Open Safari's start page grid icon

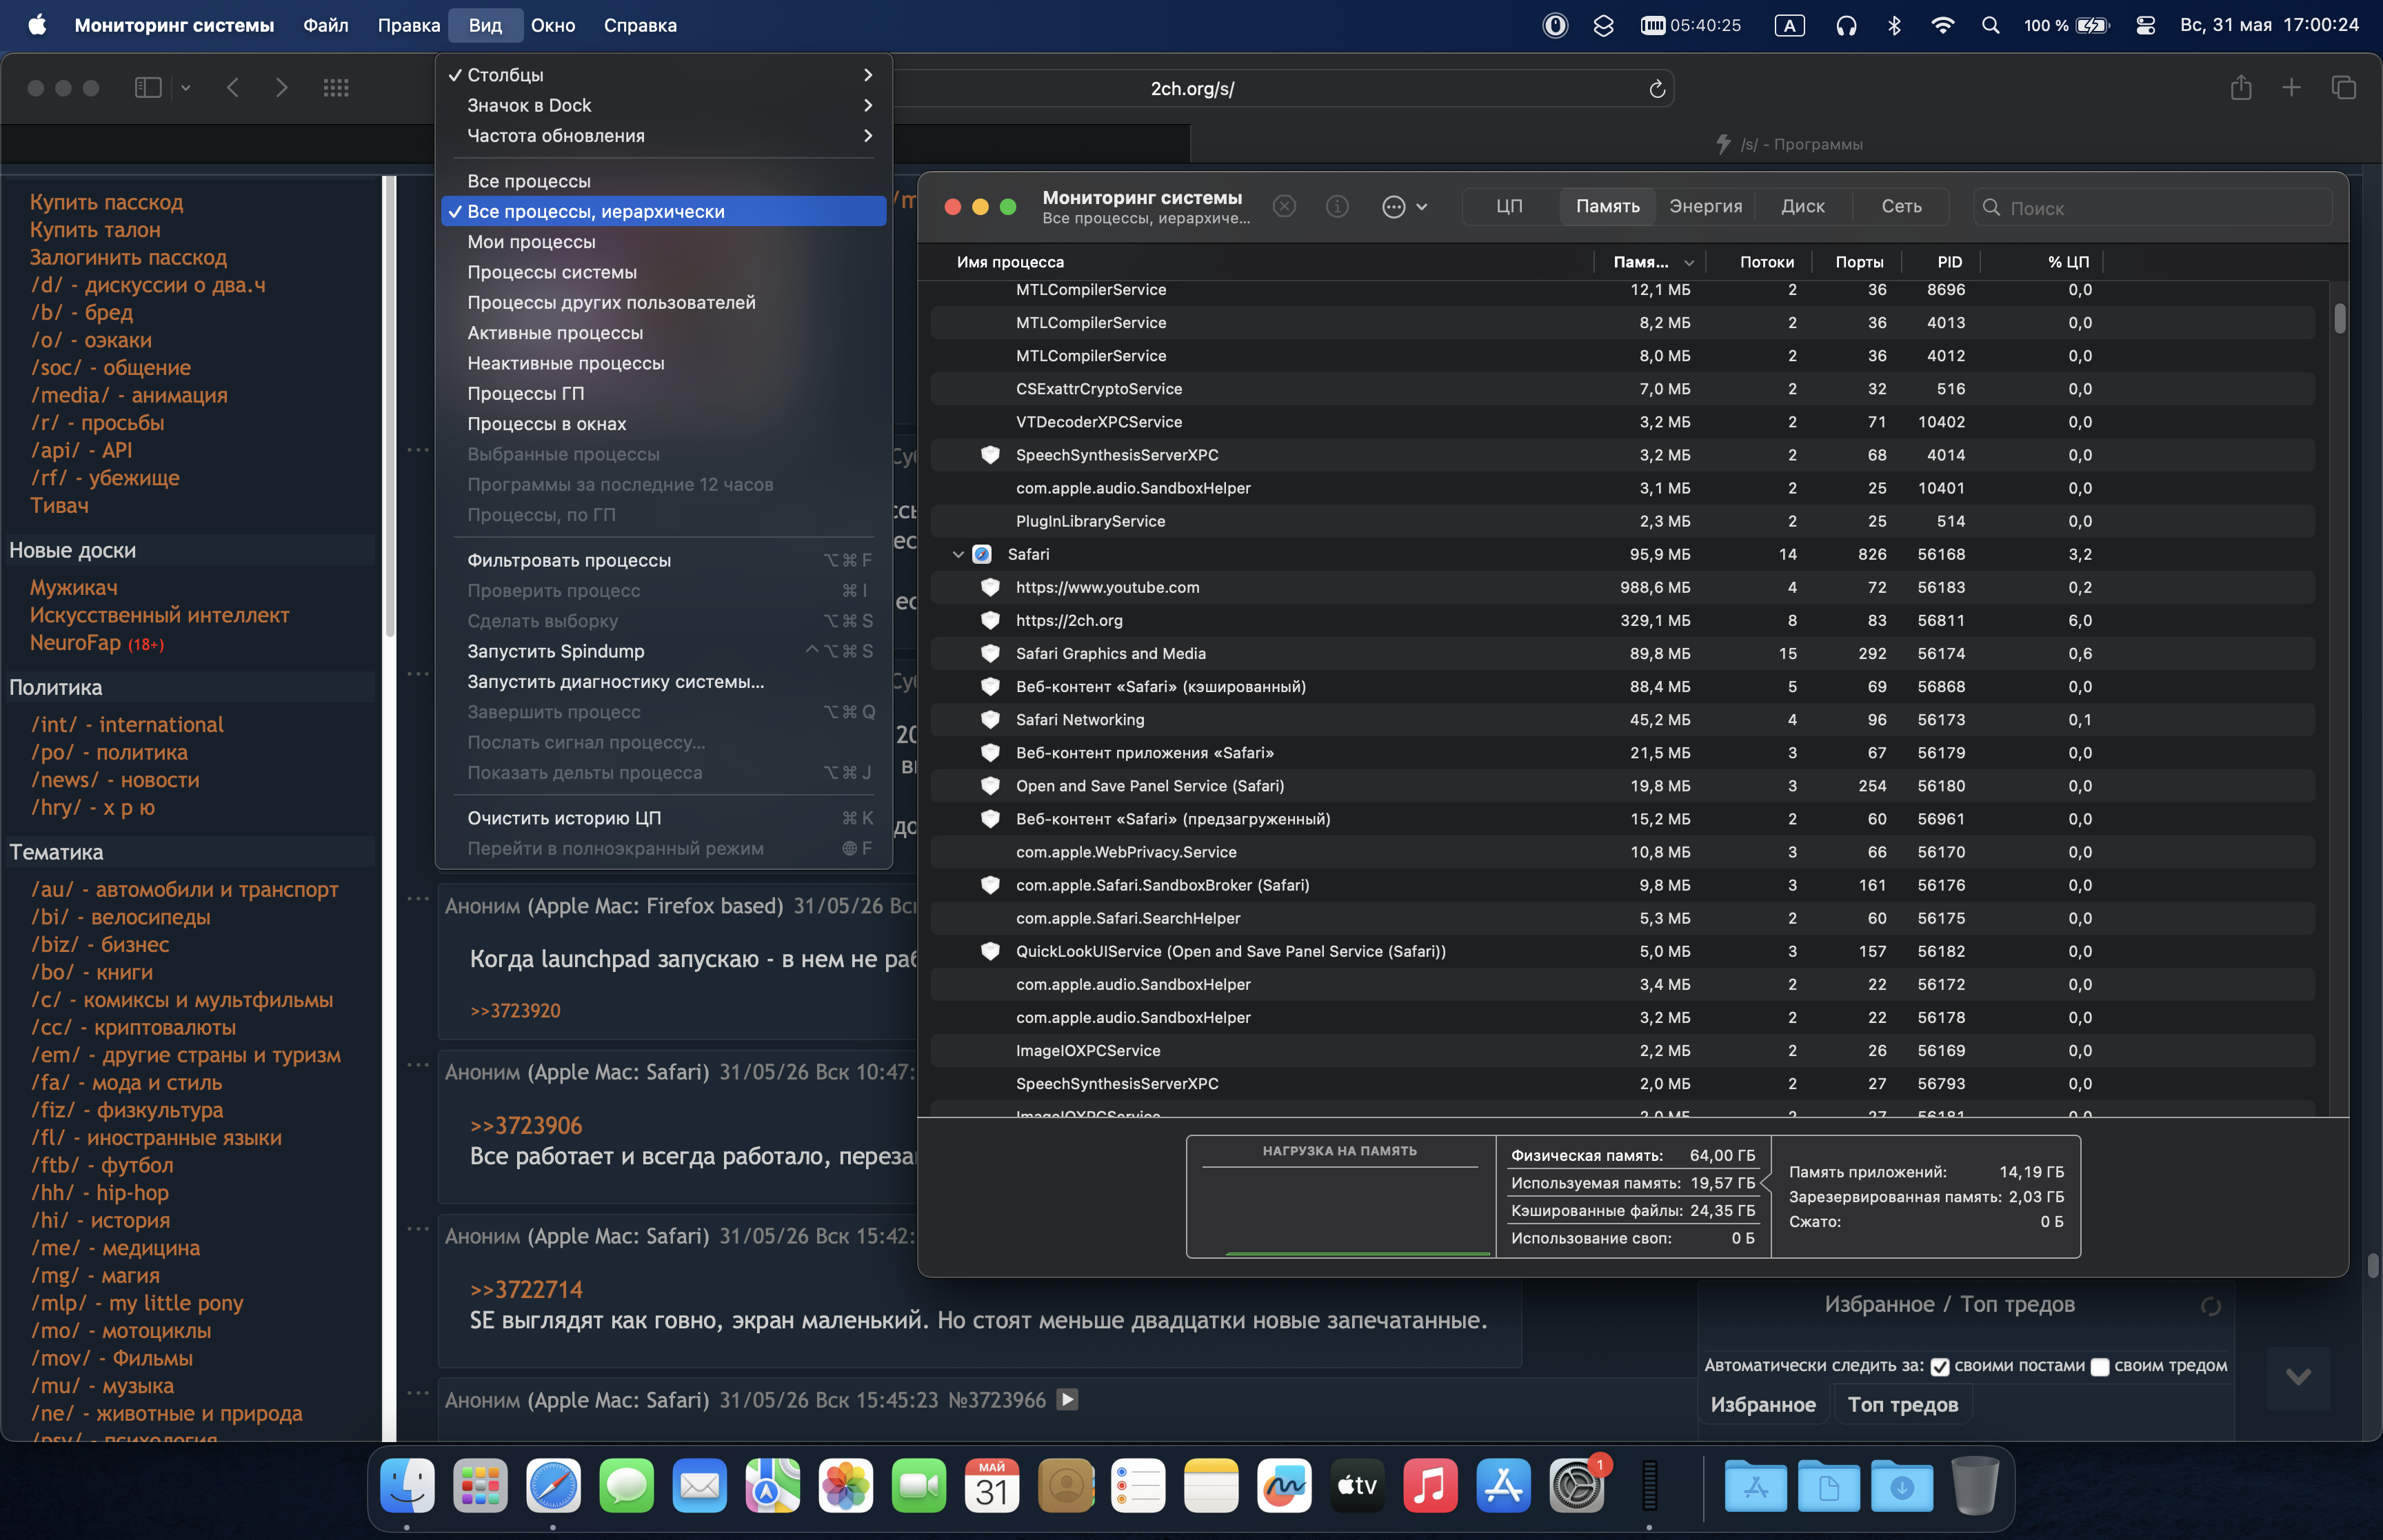pyautogui.click(x=336, y=88)
